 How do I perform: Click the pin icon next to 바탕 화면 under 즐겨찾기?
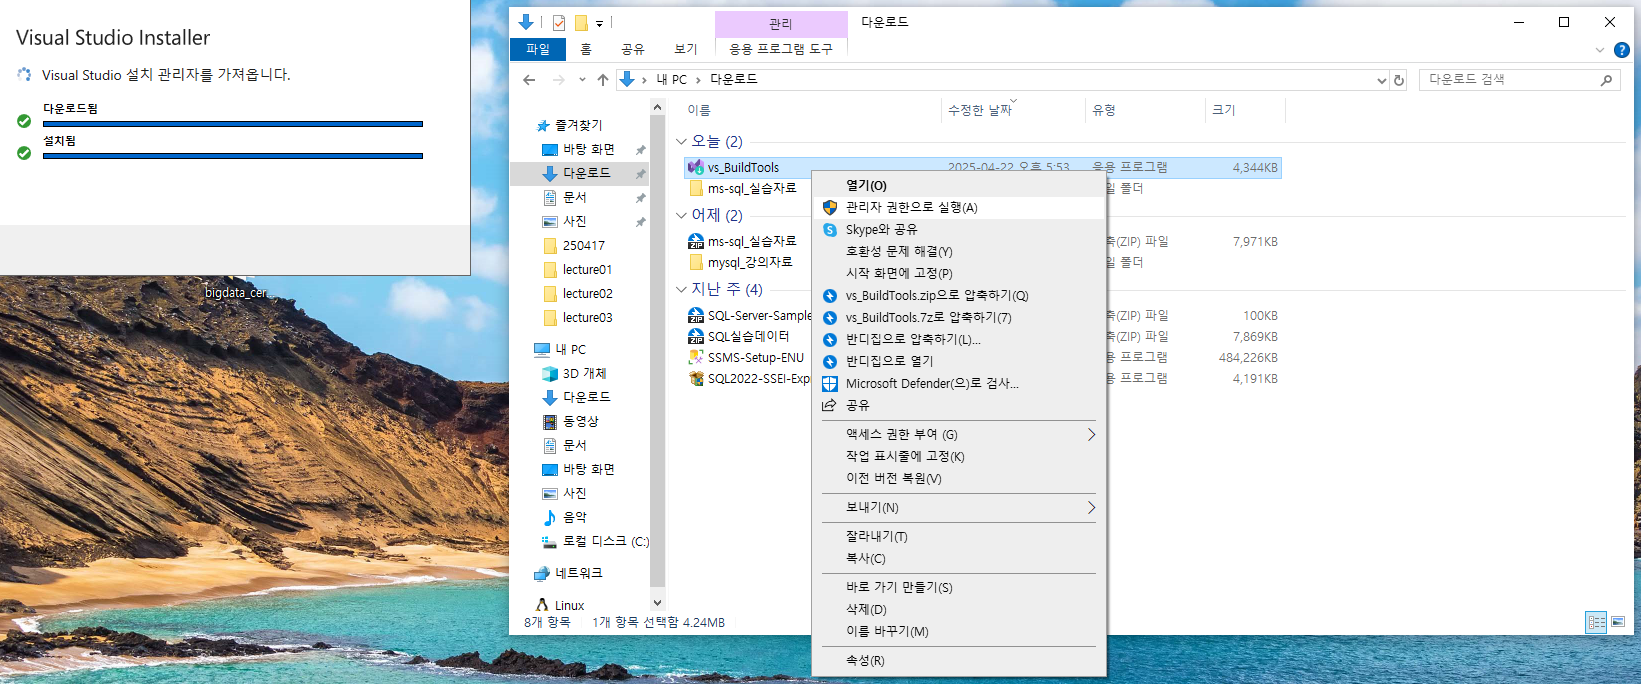[640, 149]
